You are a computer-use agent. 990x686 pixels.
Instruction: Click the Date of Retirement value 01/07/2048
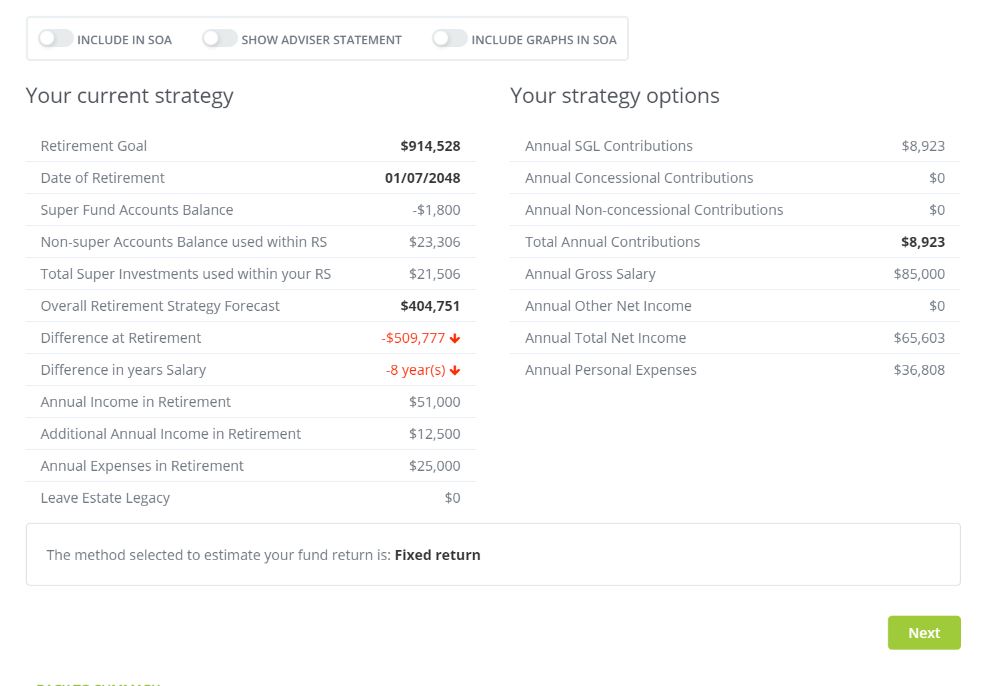[x=422, y=178]
